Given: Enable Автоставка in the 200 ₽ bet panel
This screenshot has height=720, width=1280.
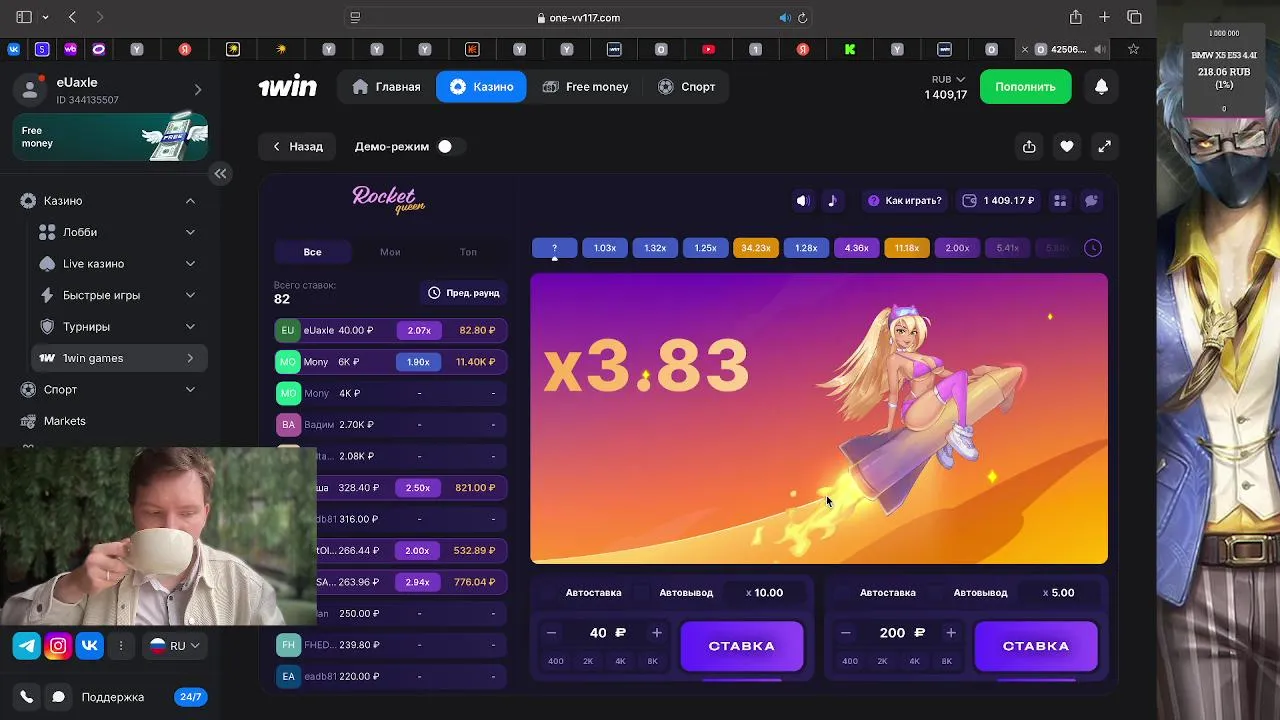Looking at the screenshot, I should 887,593.
